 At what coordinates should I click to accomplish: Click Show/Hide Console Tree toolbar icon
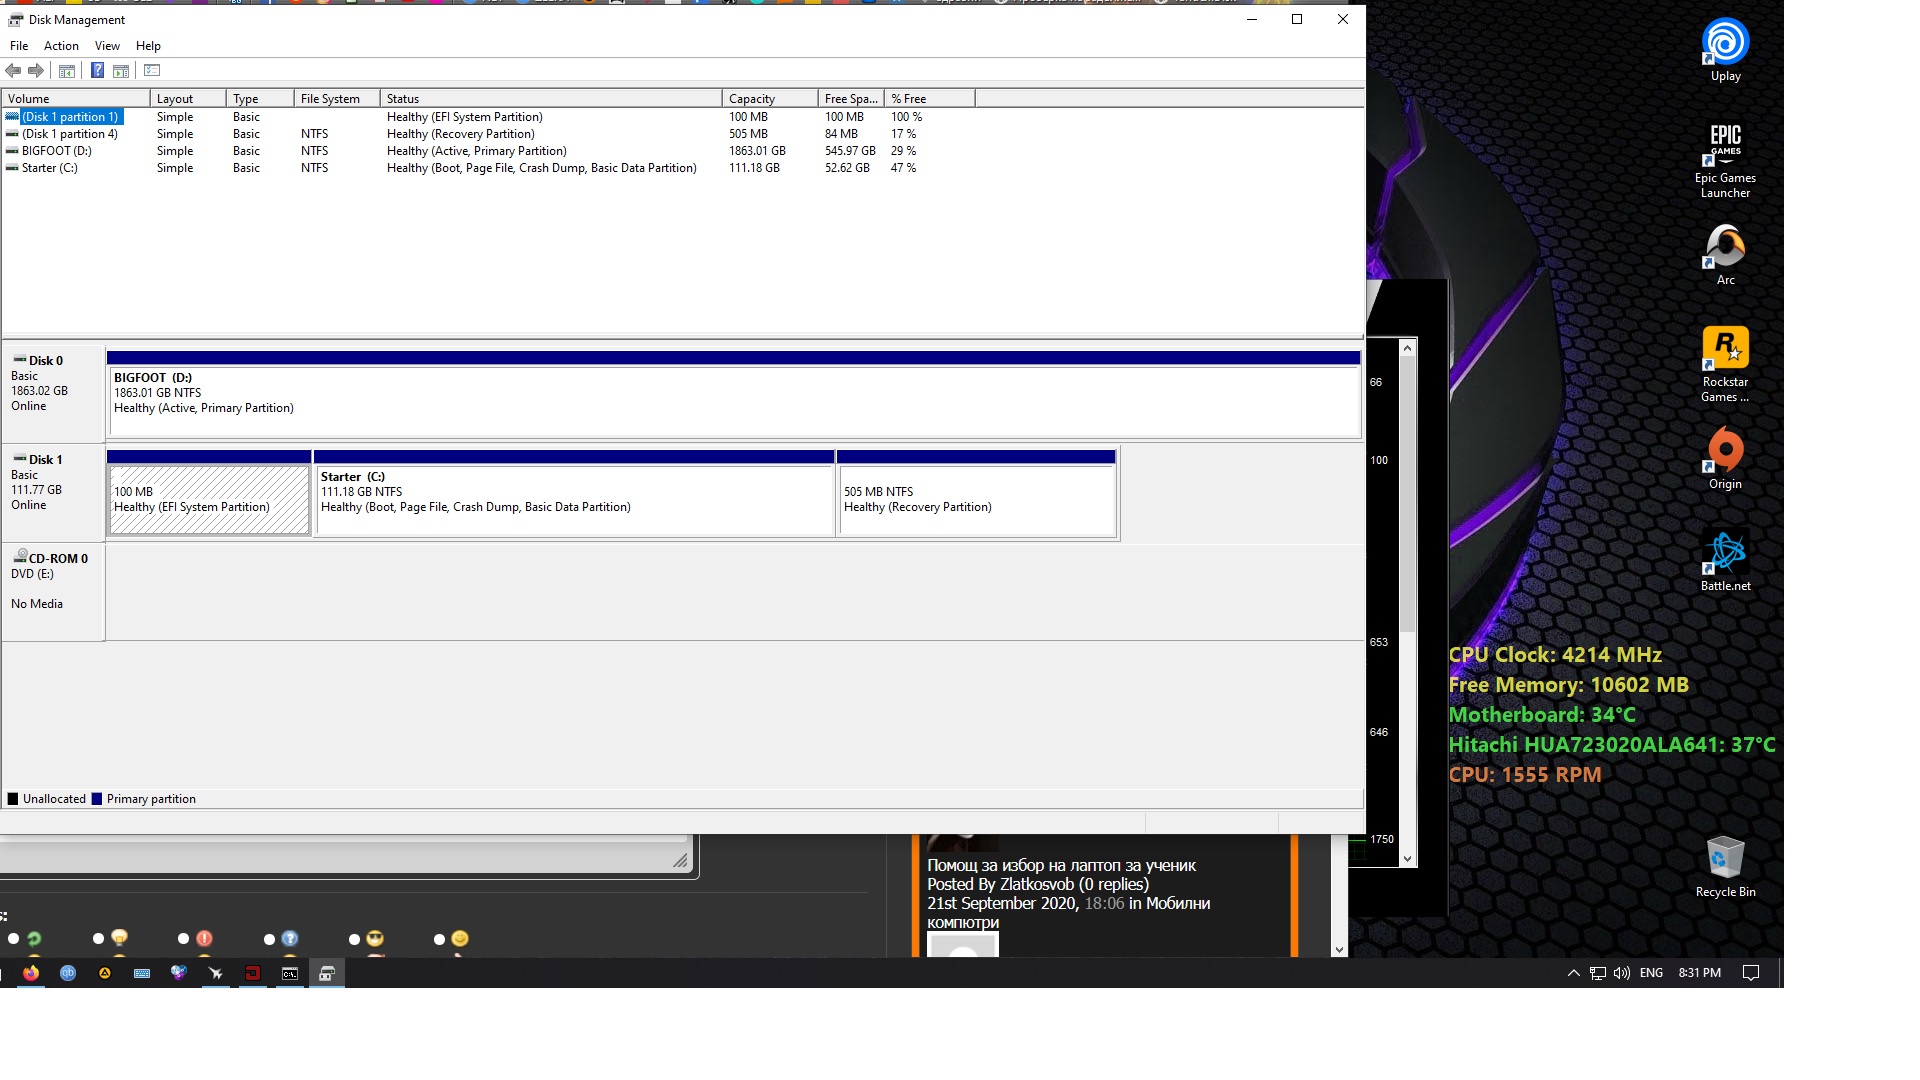click(x=67, y=71)
